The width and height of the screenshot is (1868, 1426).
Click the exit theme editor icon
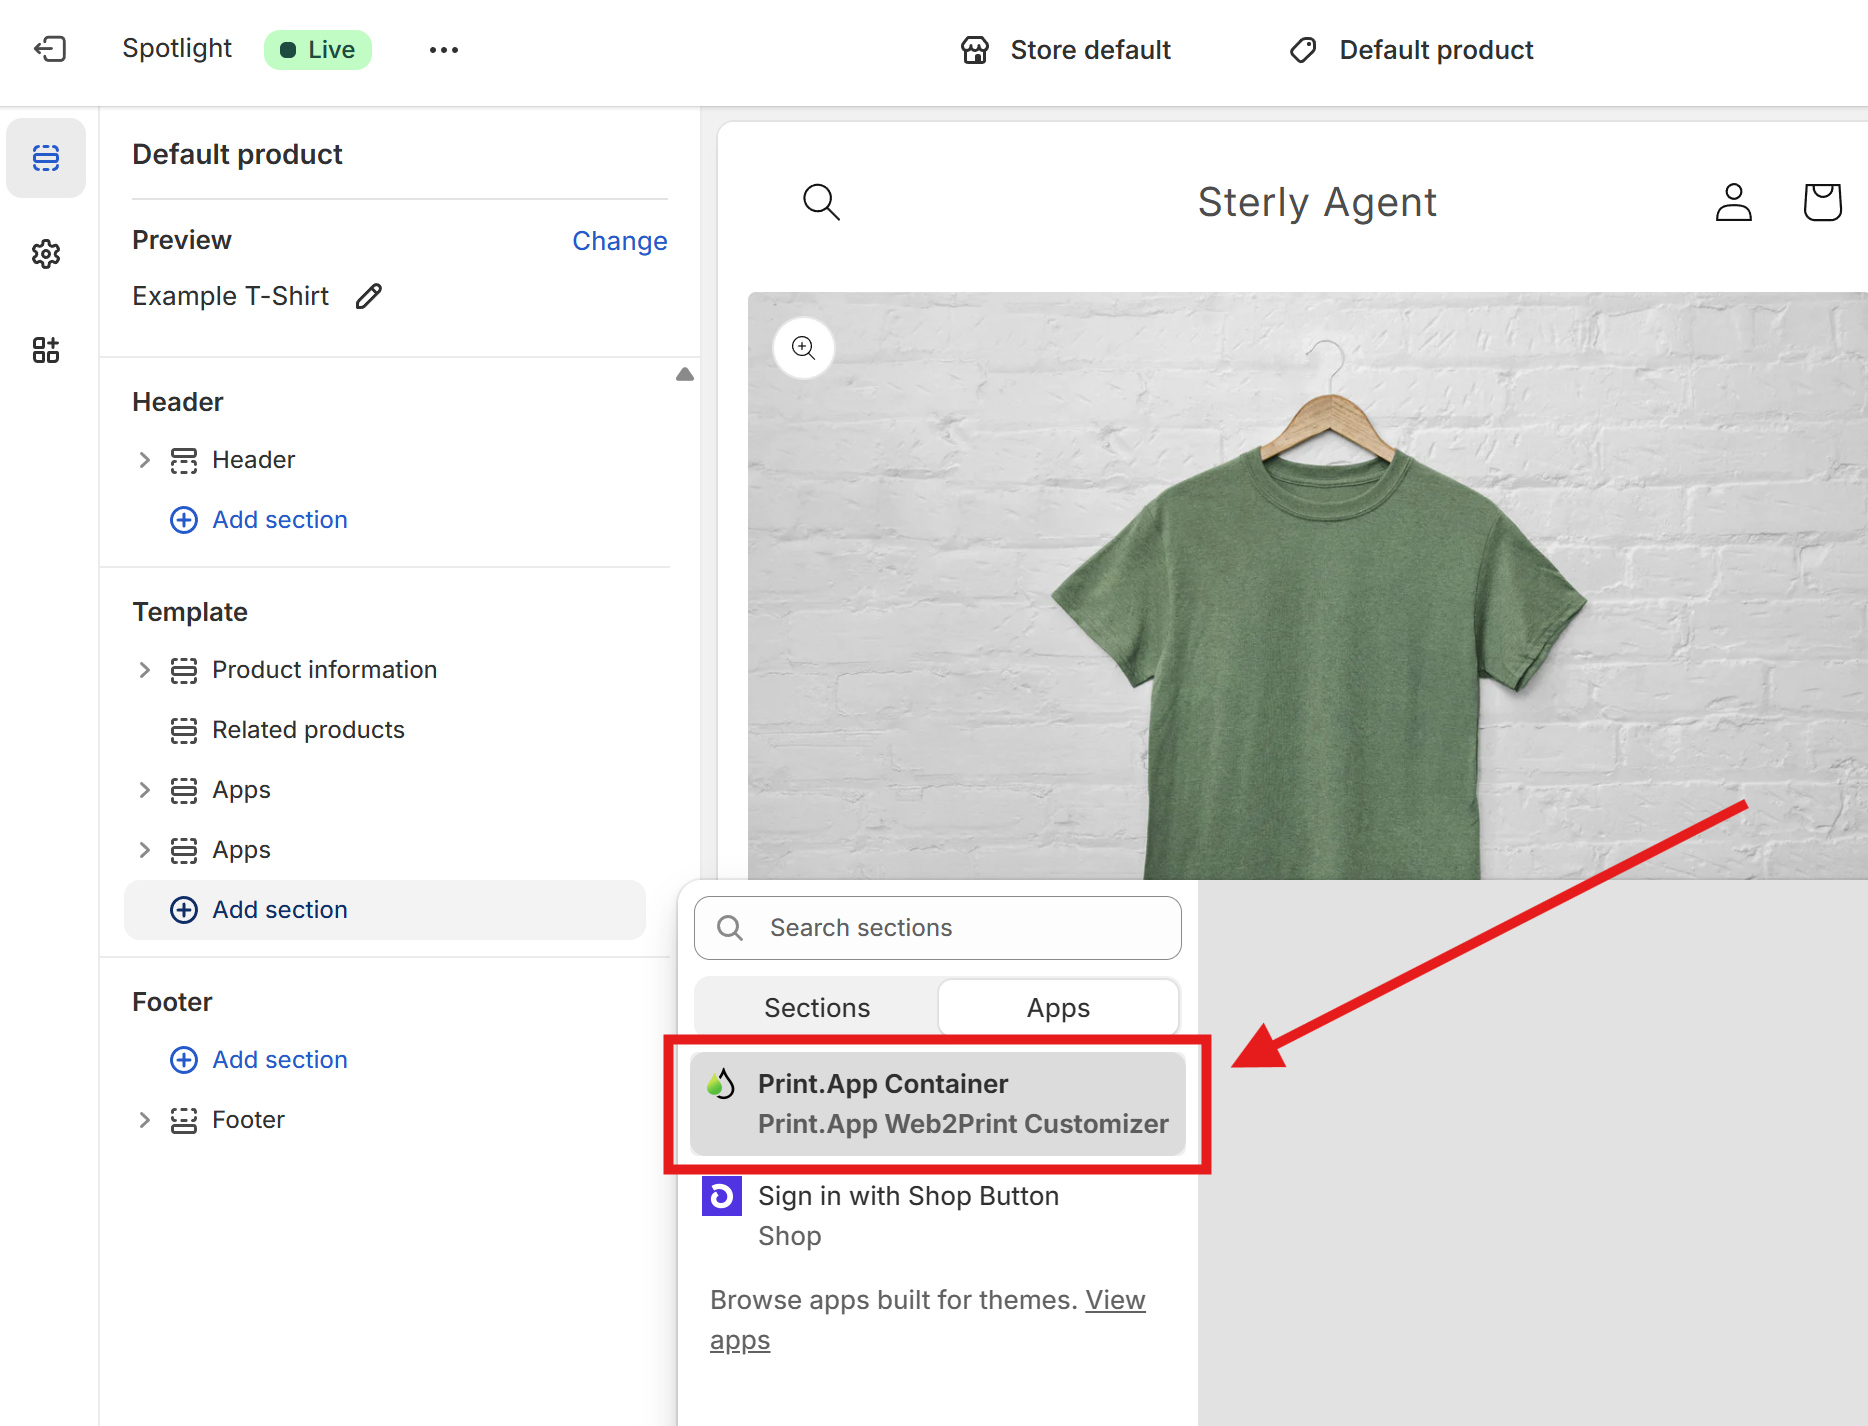pos(50,49)
